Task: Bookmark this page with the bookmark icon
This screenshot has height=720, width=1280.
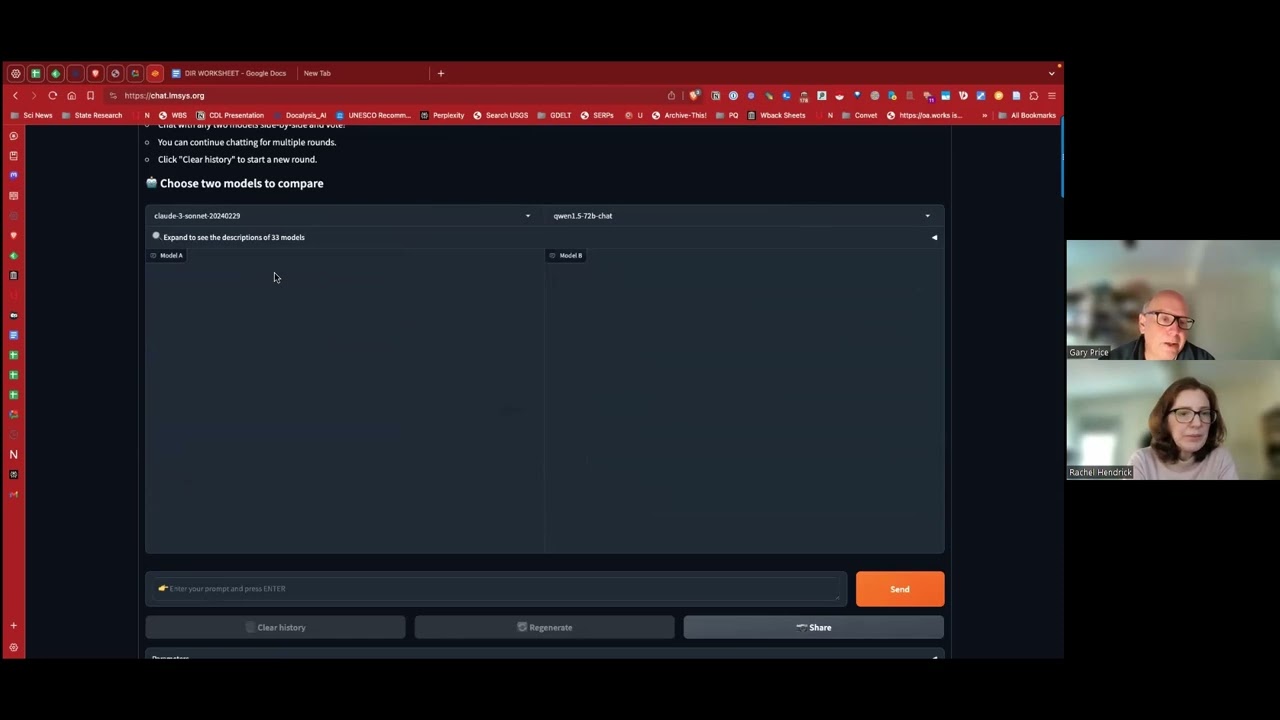Action: click(x=90, y=95)
